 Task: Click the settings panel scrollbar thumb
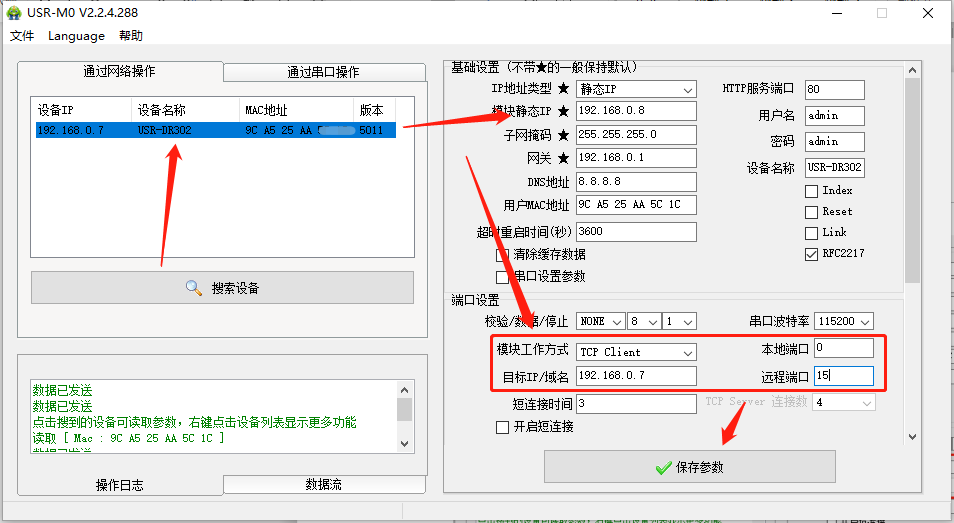coord(912,181)
